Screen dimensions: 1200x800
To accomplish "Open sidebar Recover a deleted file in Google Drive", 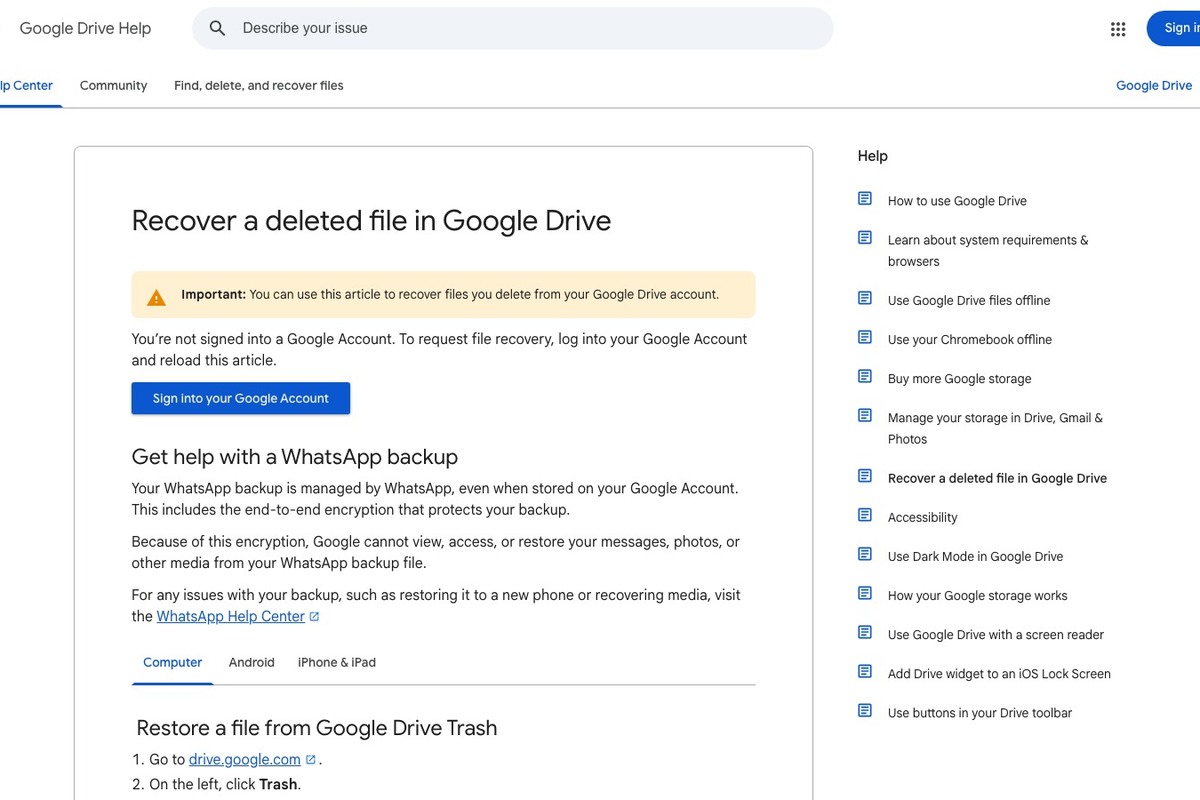I will [997, 478].
